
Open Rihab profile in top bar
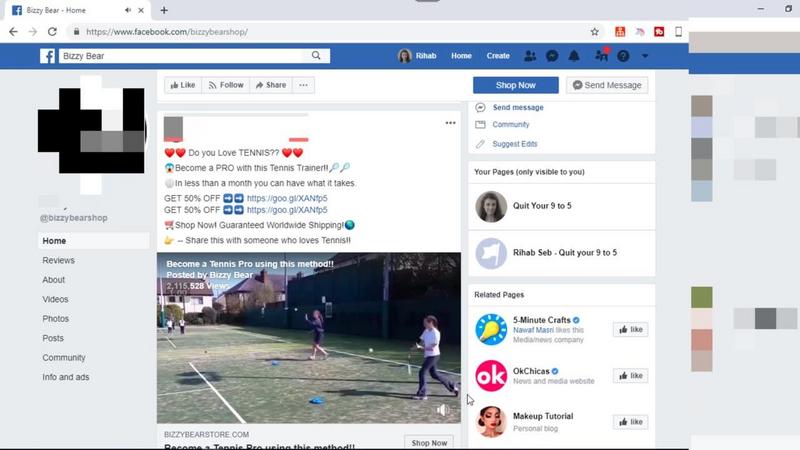[x=417, y=56]
